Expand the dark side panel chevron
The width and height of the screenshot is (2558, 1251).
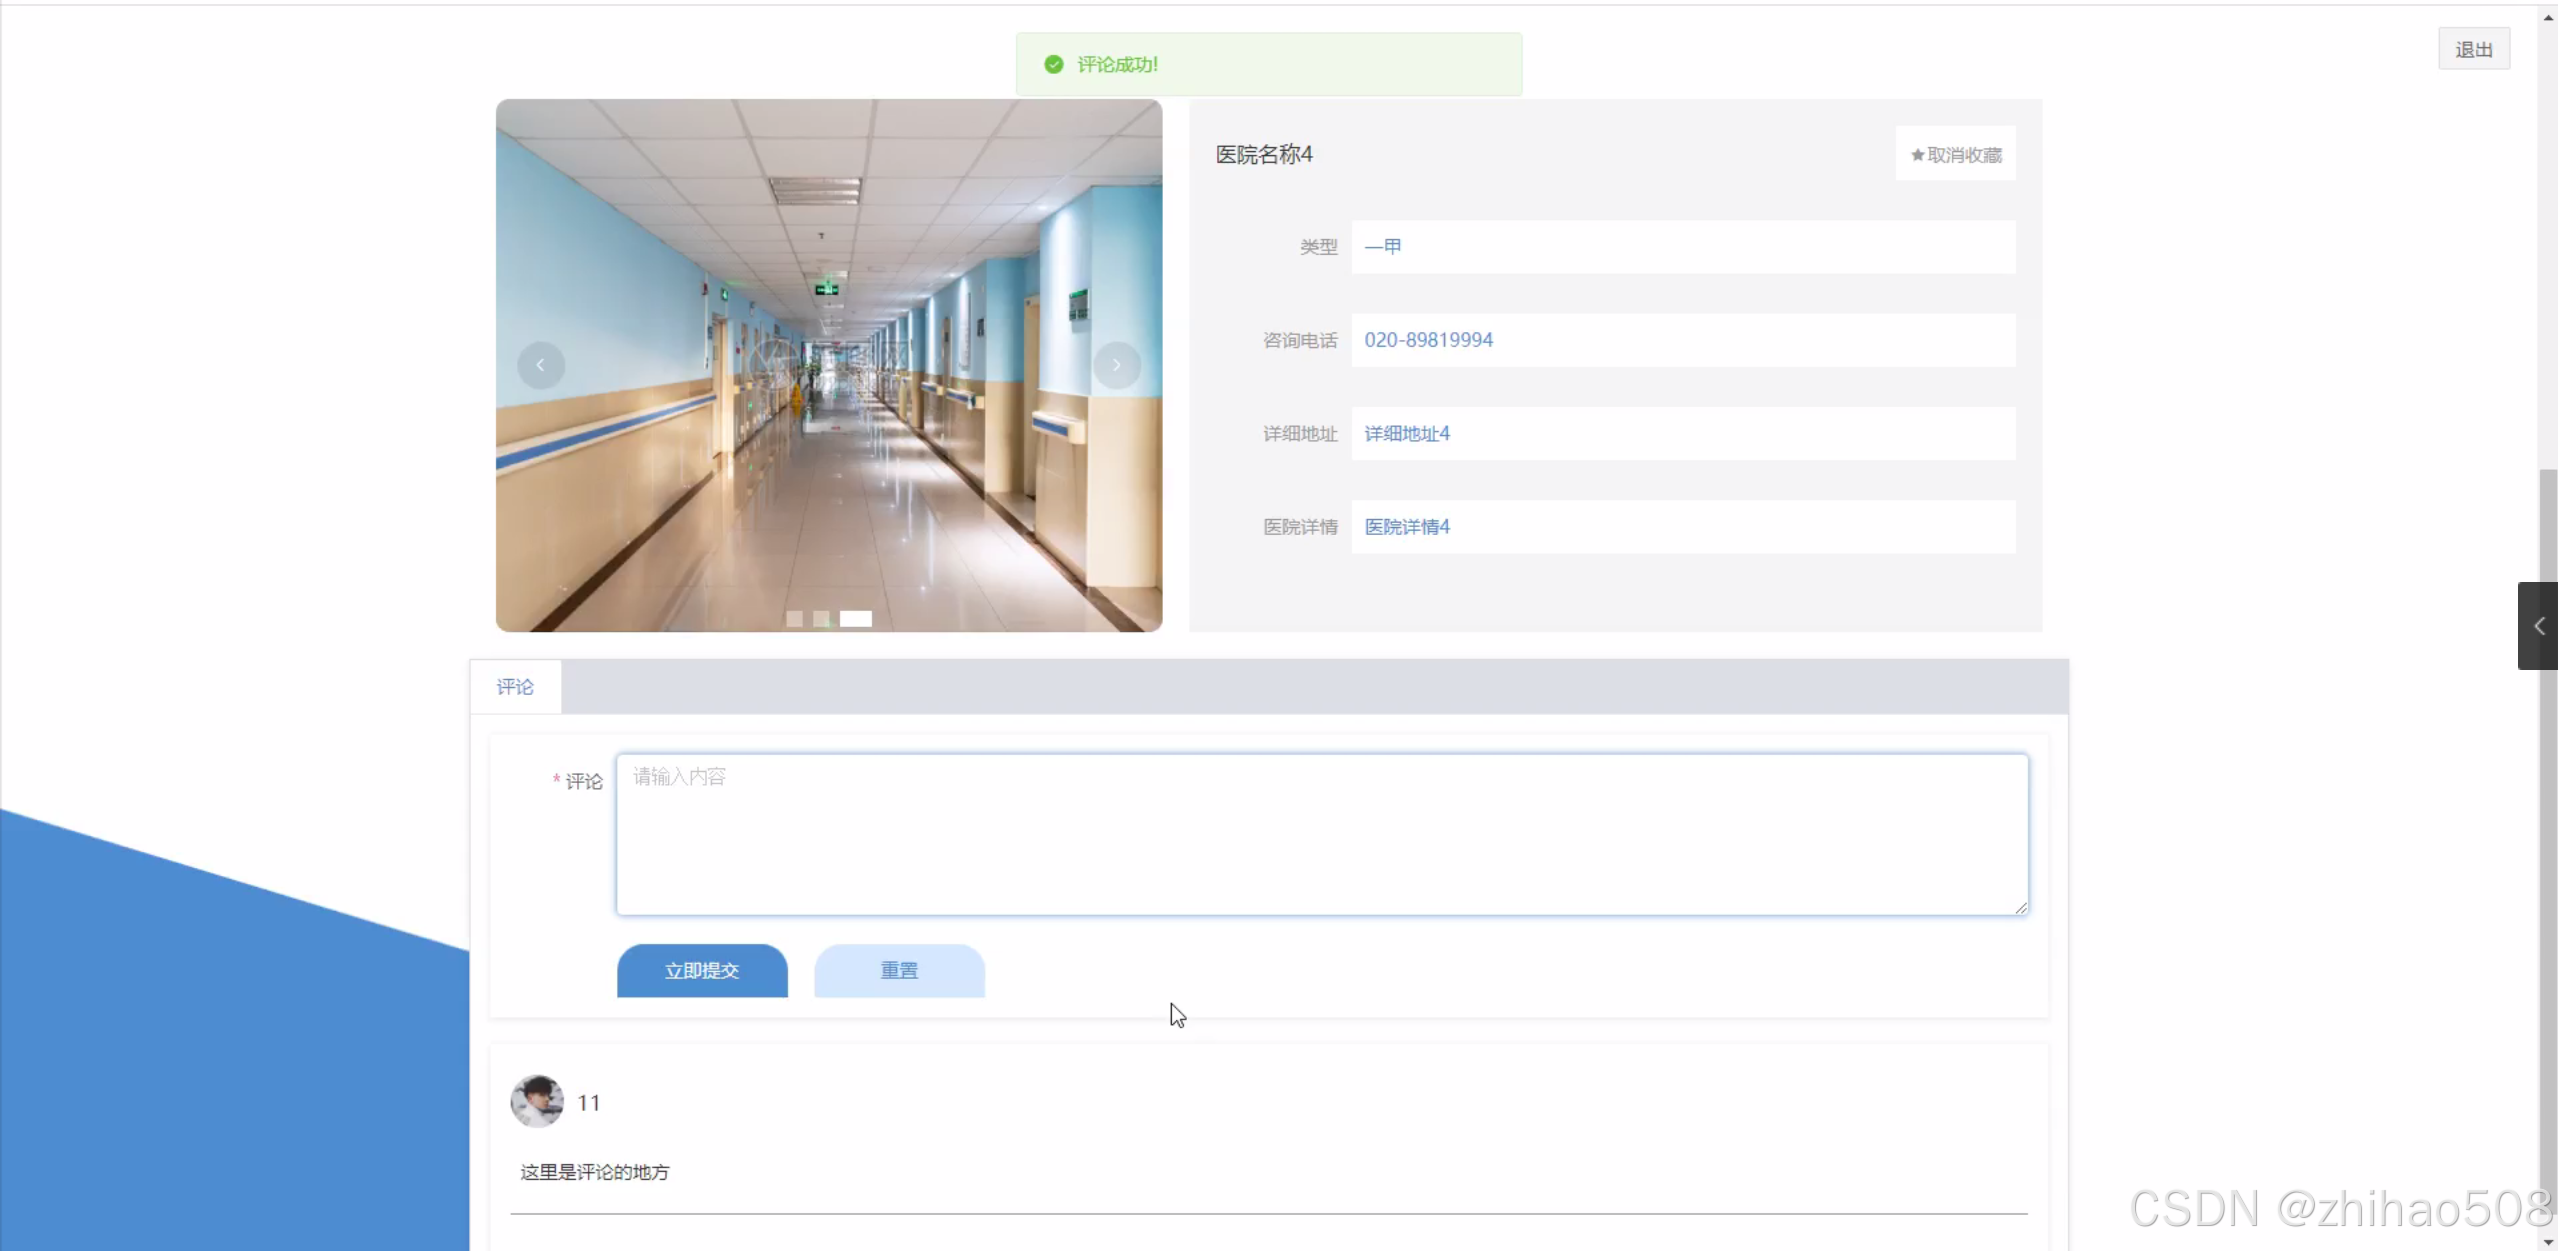pos(2538,626)
